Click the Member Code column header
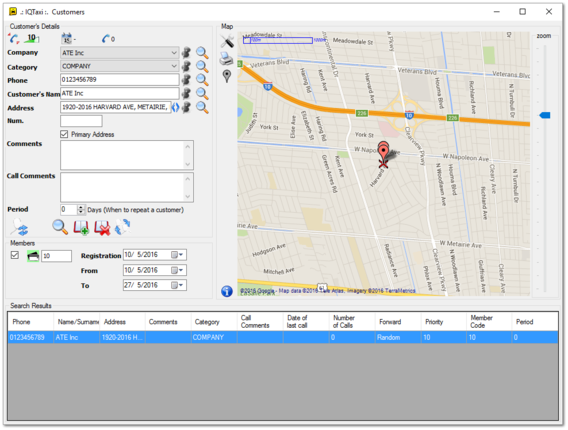 point(489,322)
